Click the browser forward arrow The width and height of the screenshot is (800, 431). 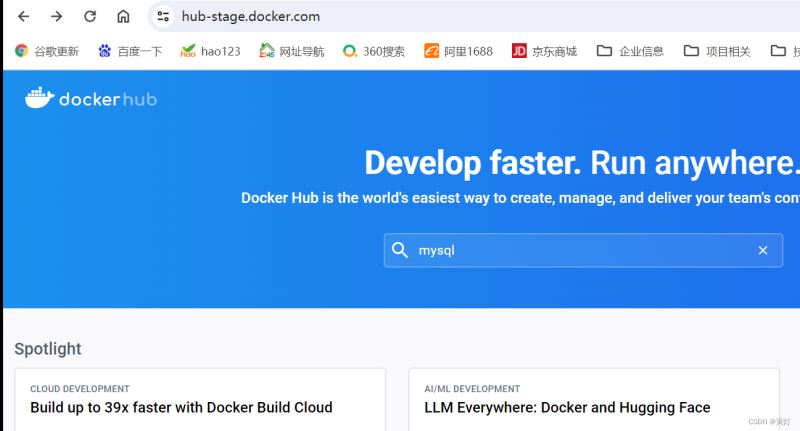pyautogui.click(x=57, y=16)
